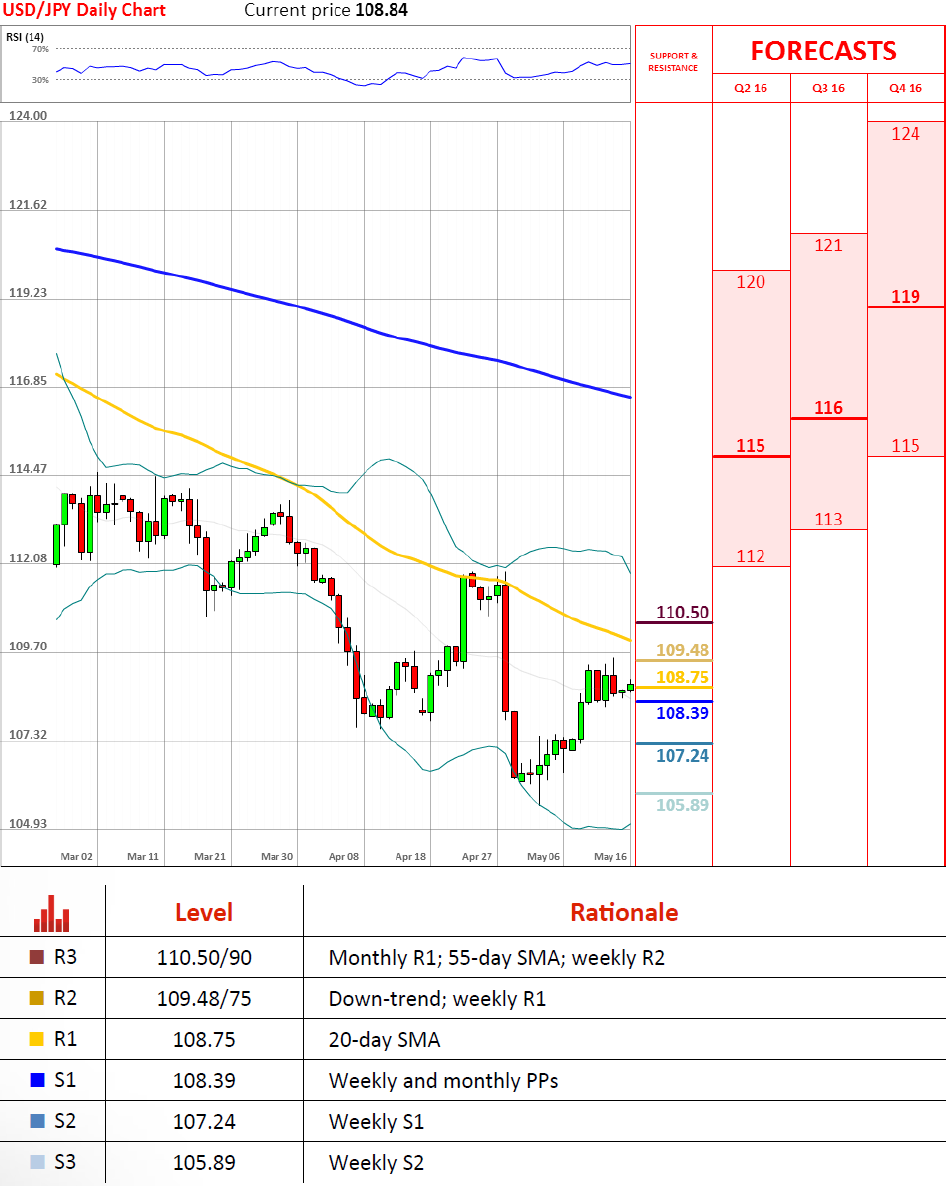Click the 119.23 price axis label
Viewport: 947px width, 1186px height.
coord(28,293)
